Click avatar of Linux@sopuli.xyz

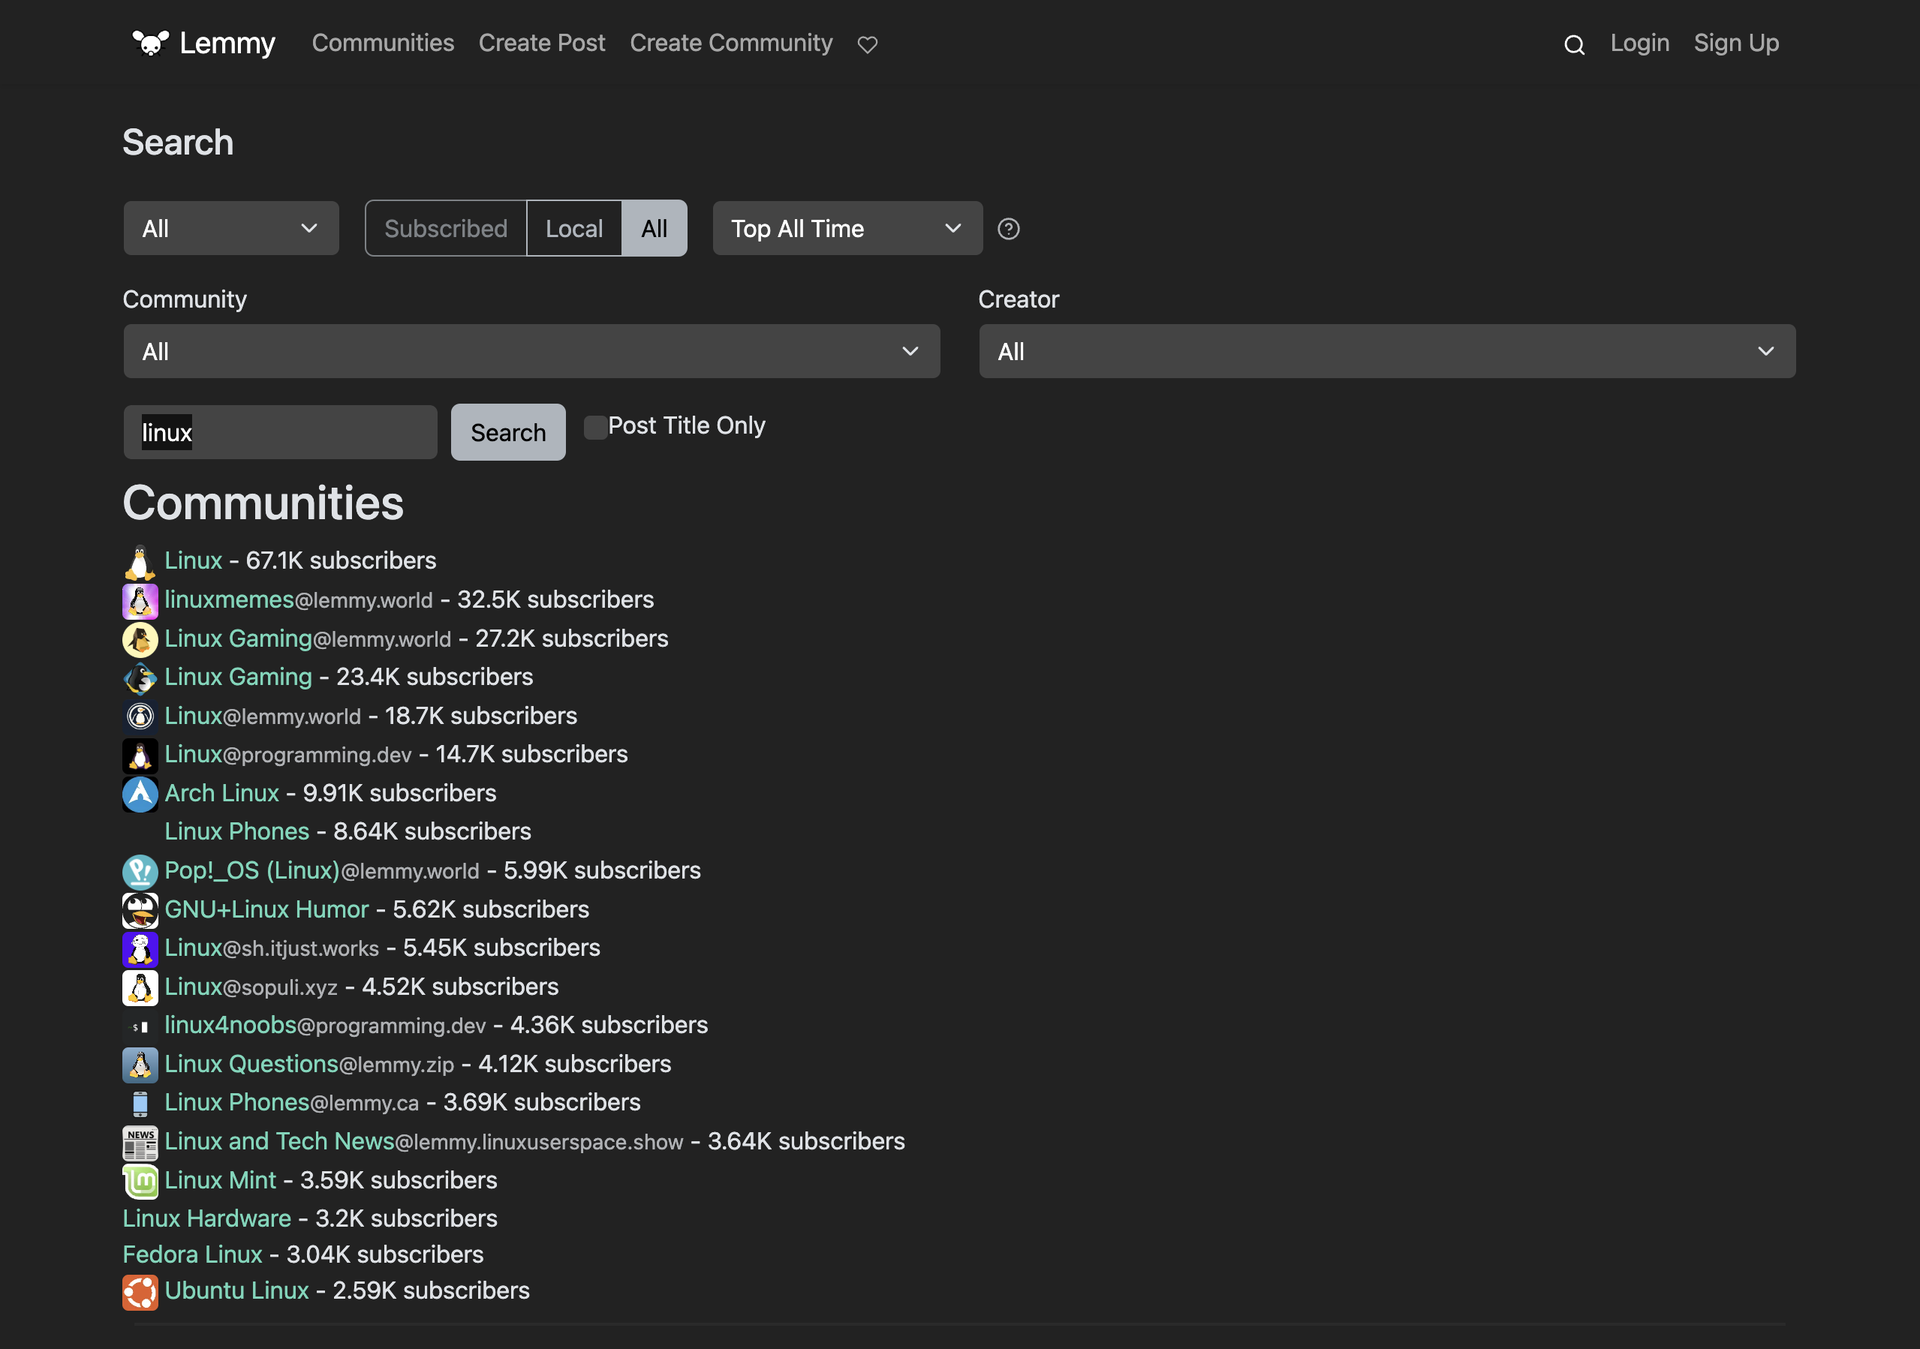coord(140,988)
